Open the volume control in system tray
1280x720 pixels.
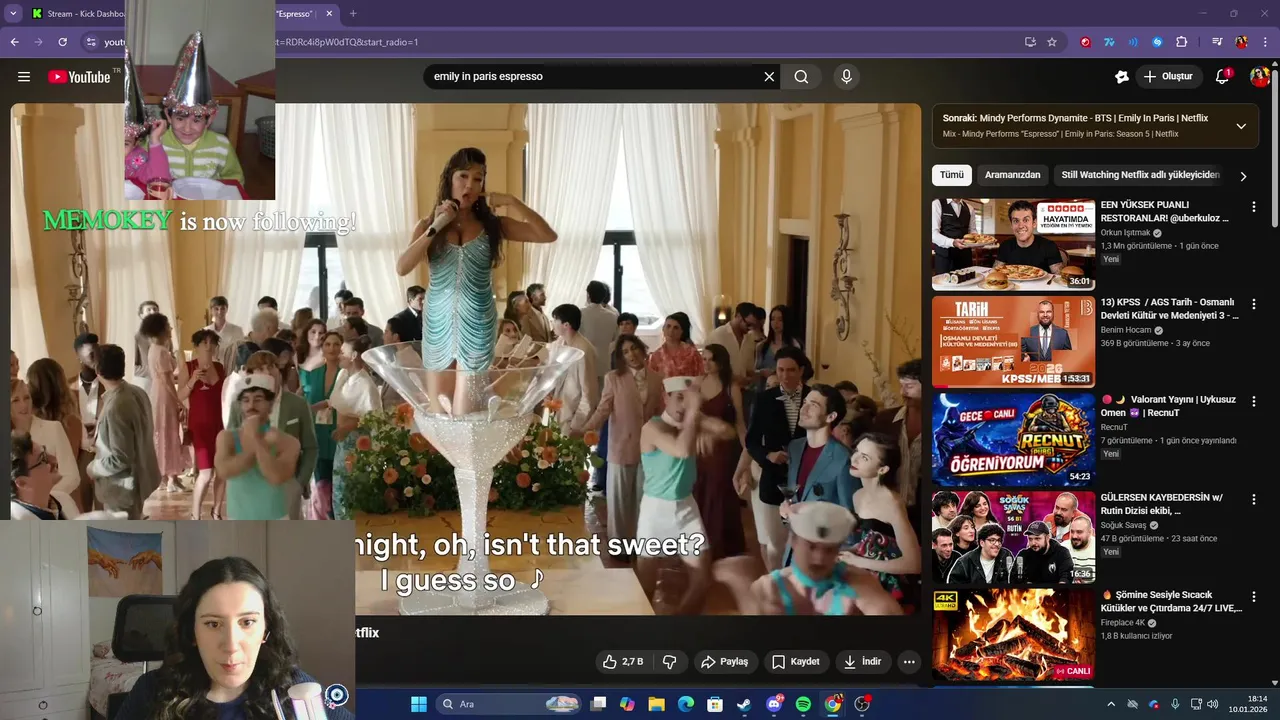(1212, 704)
